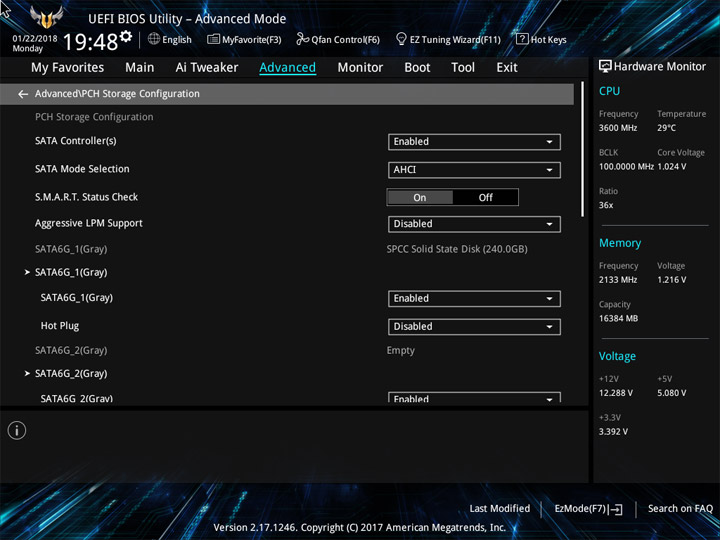Screen dimensions: 720x540
Task: Click the EZ Tuning Wizard bulb icon
Action: click(x=401, y=39)
